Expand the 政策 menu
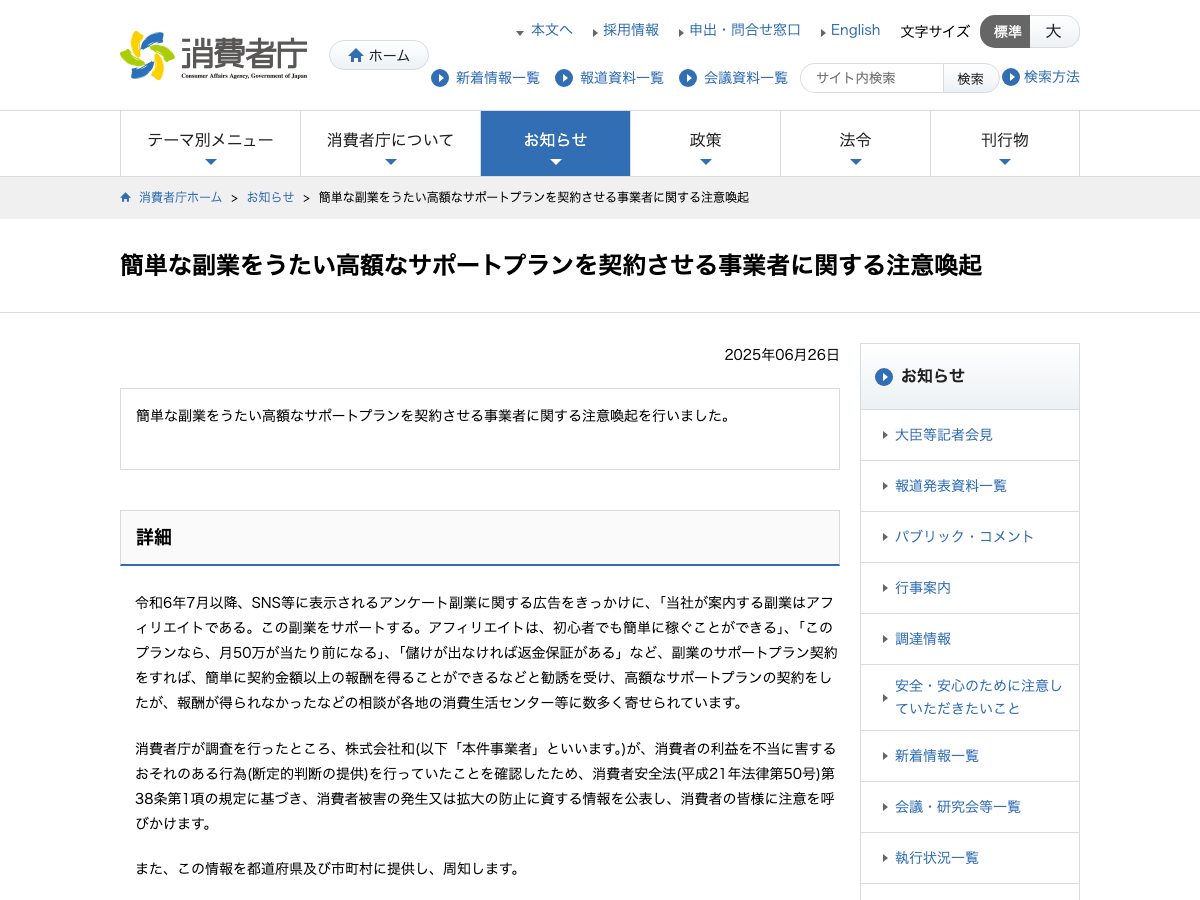The width and height of the screenshot is (1200, 900). click(705, 144)
